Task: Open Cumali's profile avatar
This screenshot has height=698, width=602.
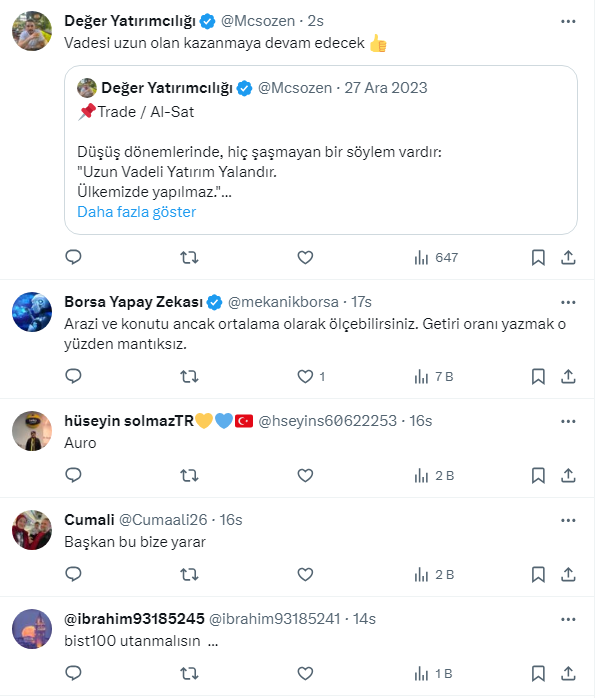Action: tap(32, 530)
